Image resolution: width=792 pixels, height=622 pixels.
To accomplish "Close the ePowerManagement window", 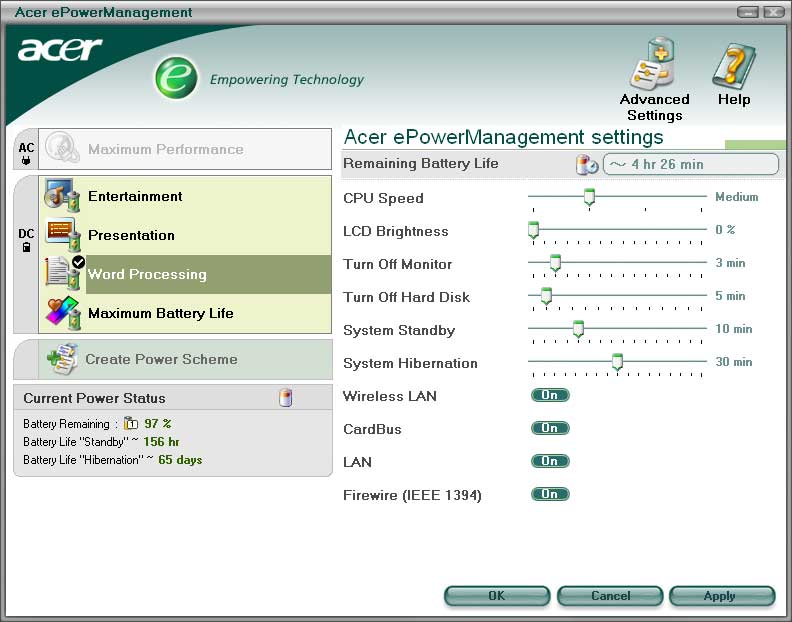I will pos(773,12).
